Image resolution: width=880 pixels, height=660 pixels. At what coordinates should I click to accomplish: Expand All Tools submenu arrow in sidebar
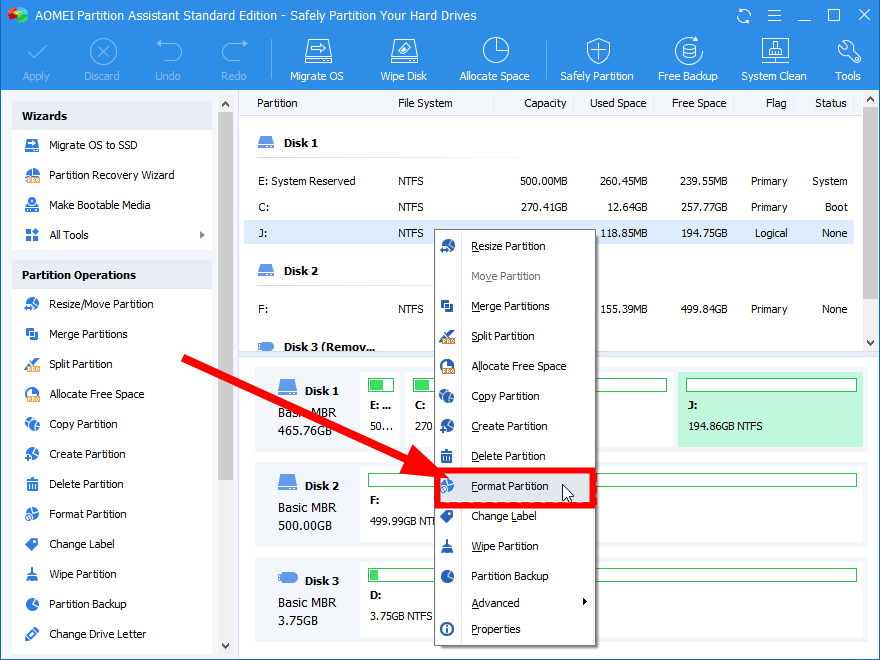202,235
